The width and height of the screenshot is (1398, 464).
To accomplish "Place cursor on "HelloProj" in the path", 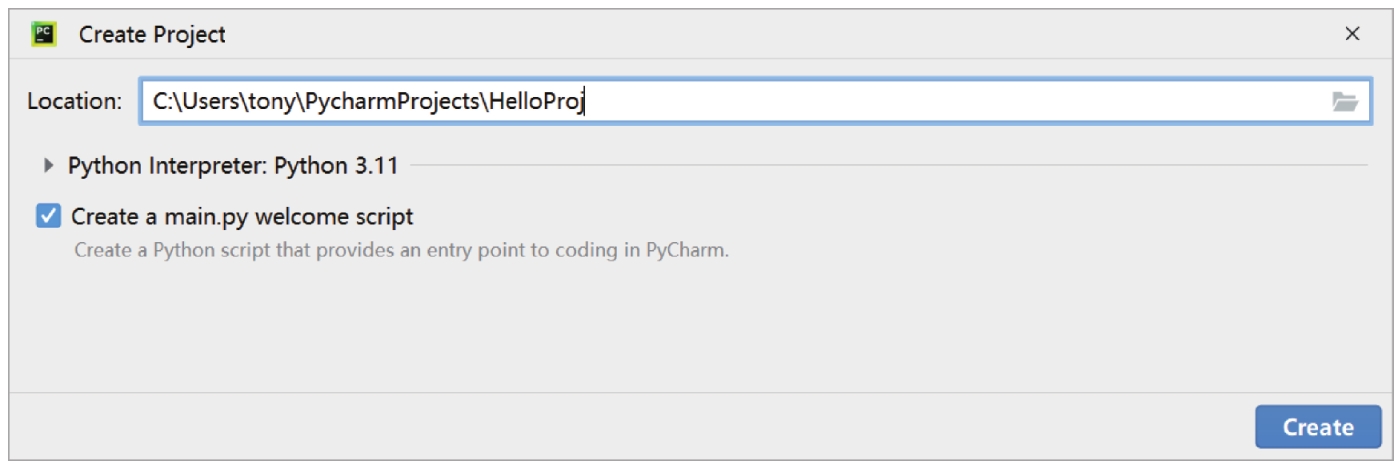I will tap(535, 101).
